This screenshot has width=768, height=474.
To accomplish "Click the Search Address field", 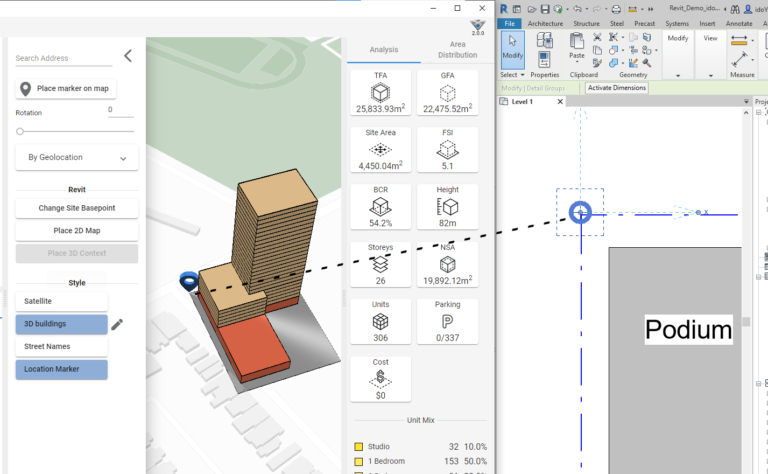I will [64, 58].
